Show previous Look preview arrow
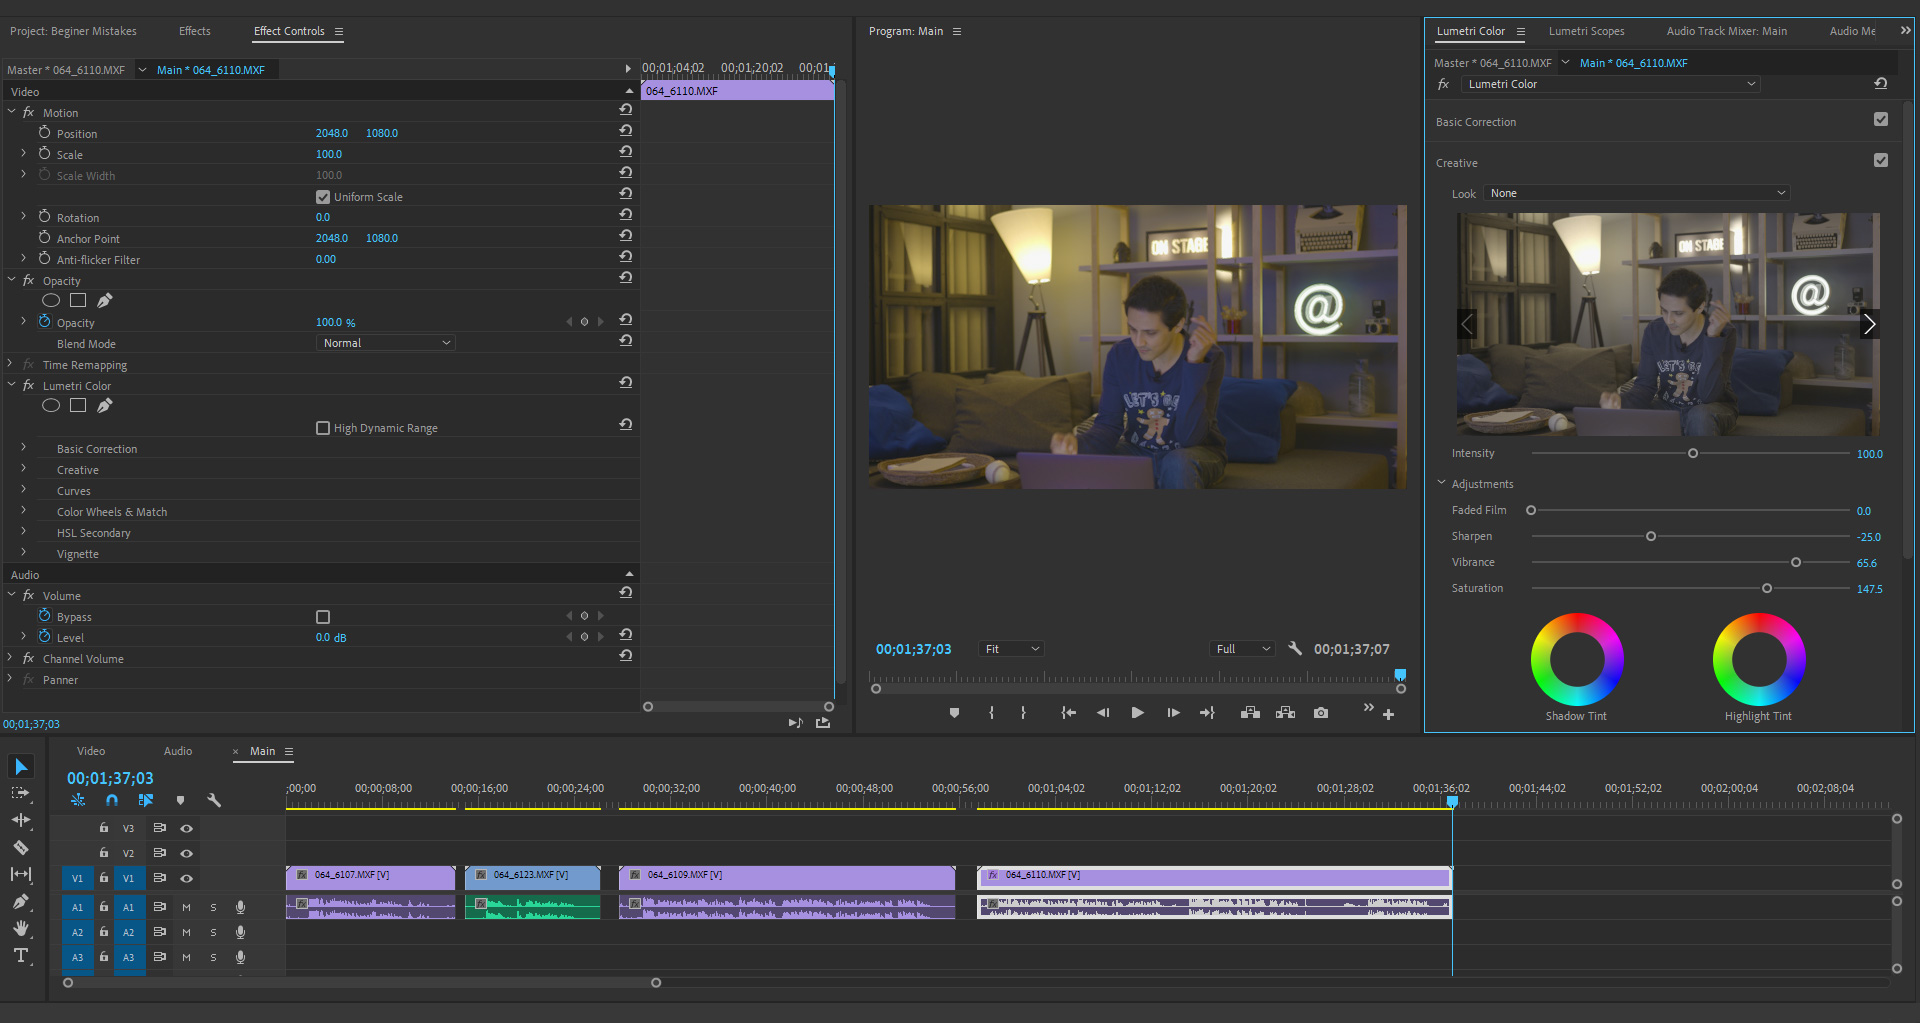Image resolution: width=1920 pixels, height=1023 pixels. click(1467, 324)
